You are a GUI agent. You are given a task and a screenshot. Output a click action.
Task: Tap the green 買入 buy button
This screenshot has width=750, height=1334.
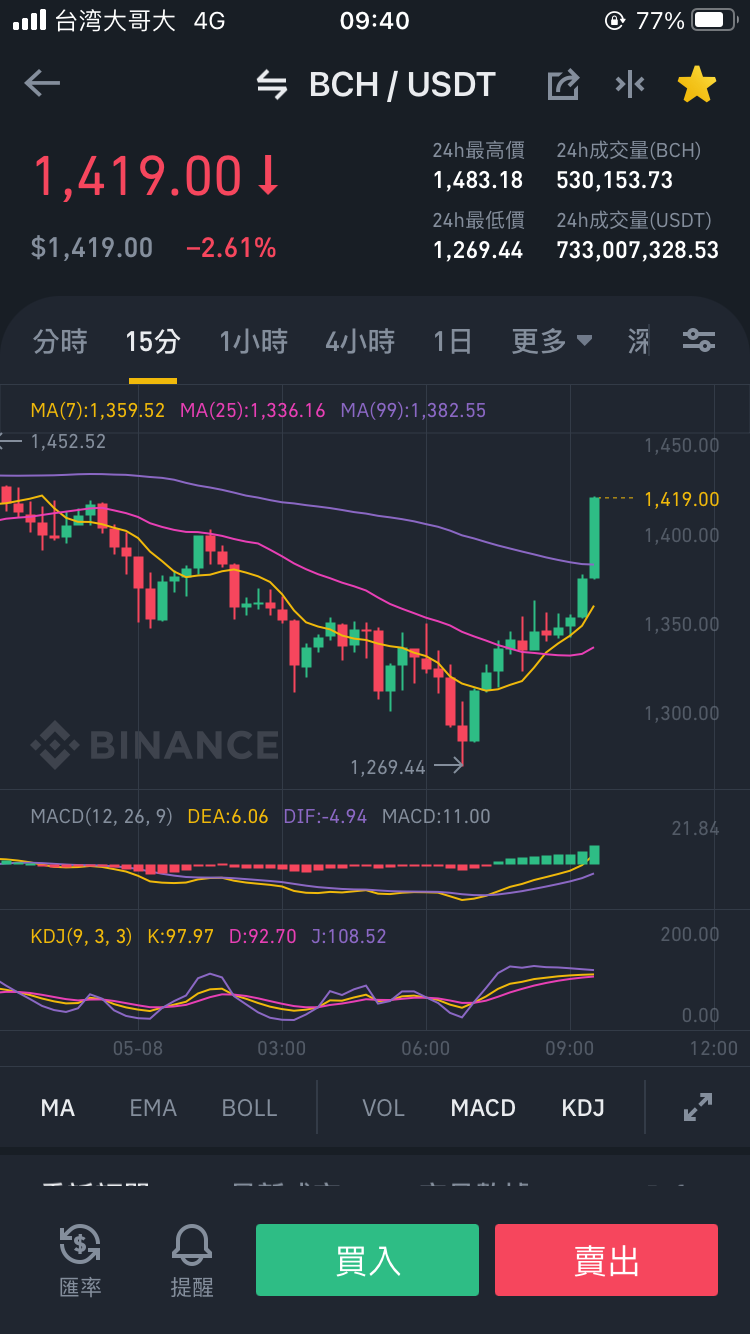367,1260
